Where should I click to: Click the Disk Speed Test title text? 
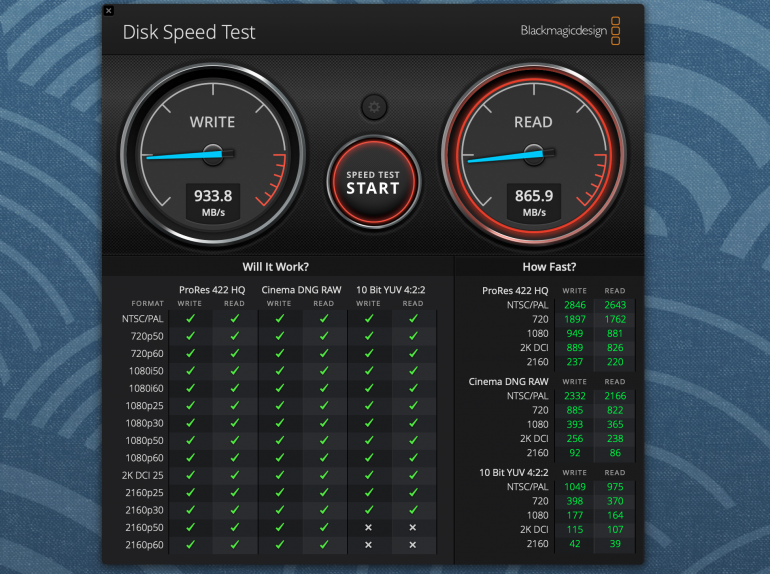(189, 32)
